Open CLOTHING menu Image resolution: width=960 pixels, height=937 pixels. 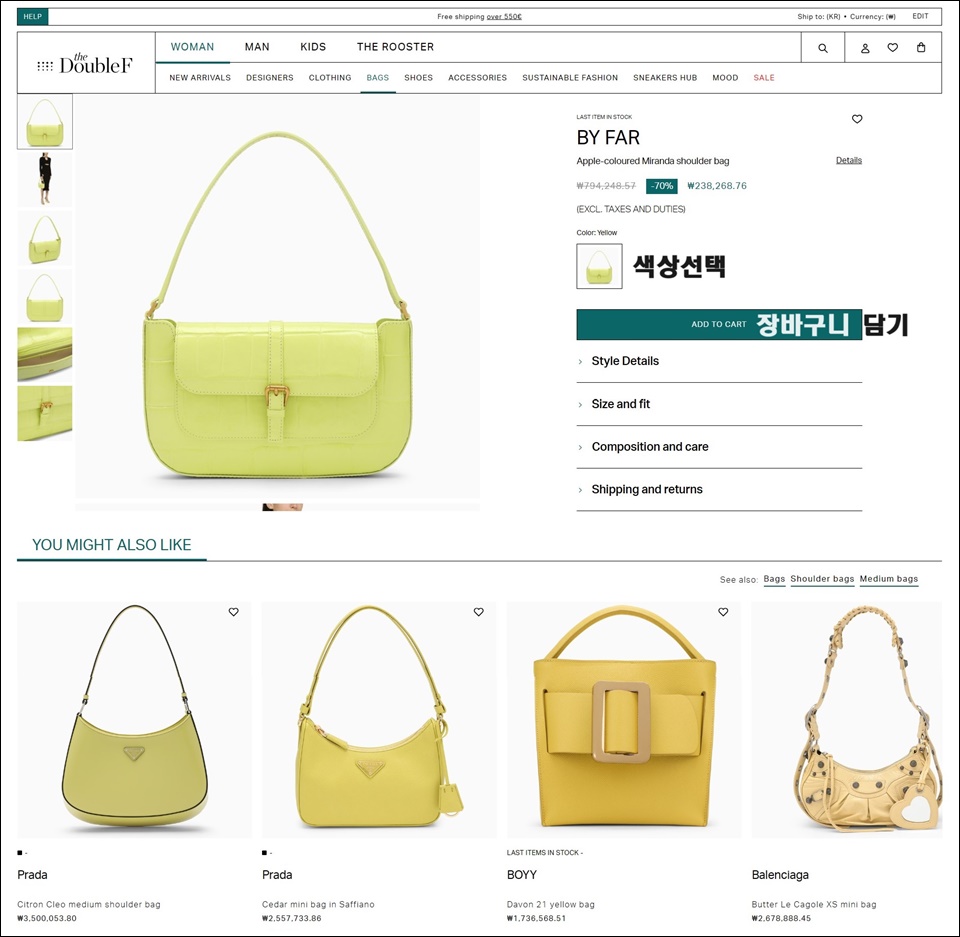330,78
